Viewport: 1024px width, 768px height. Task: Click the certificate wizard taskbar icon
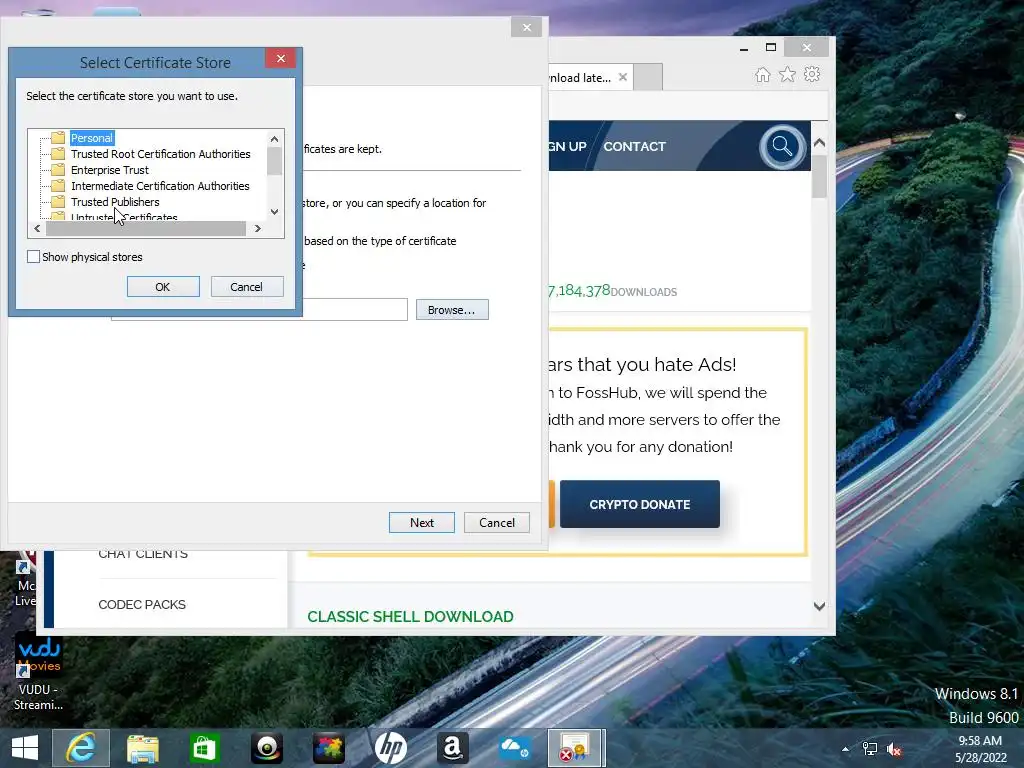pos(575,748)
